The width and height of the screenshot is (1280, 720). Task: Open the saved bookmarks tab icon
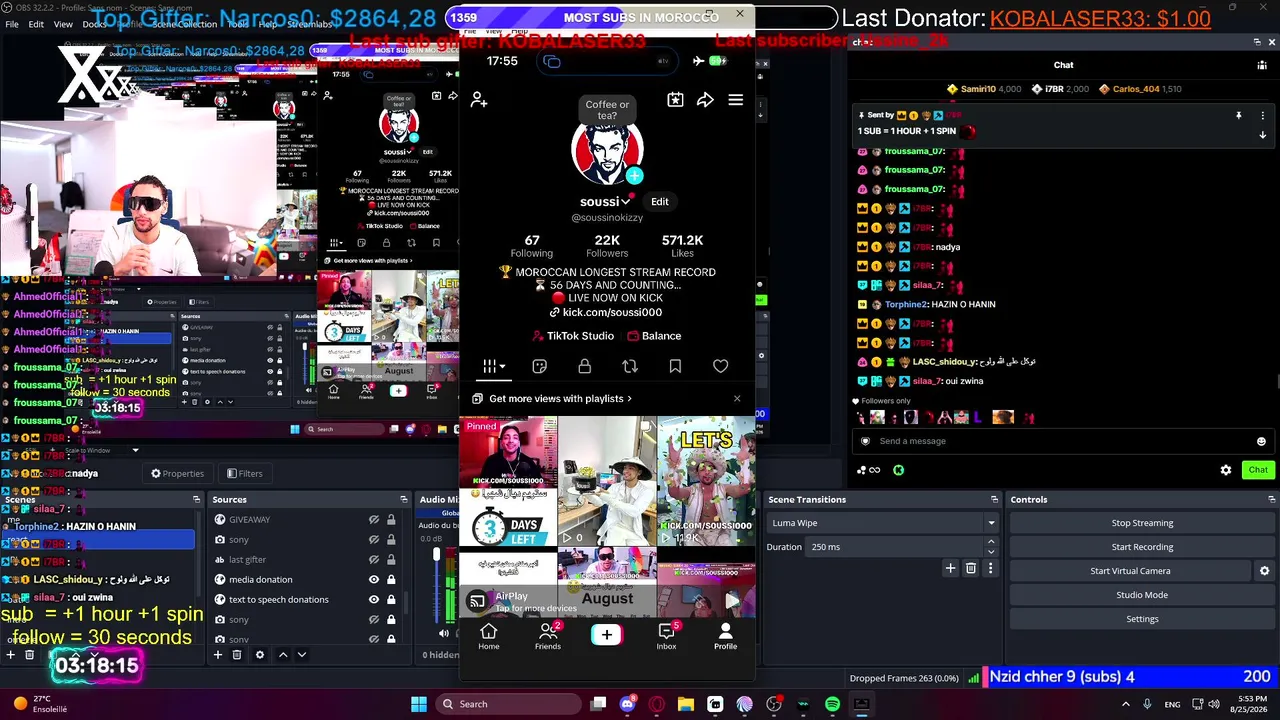pyautogui.click(x=675, y=367)
